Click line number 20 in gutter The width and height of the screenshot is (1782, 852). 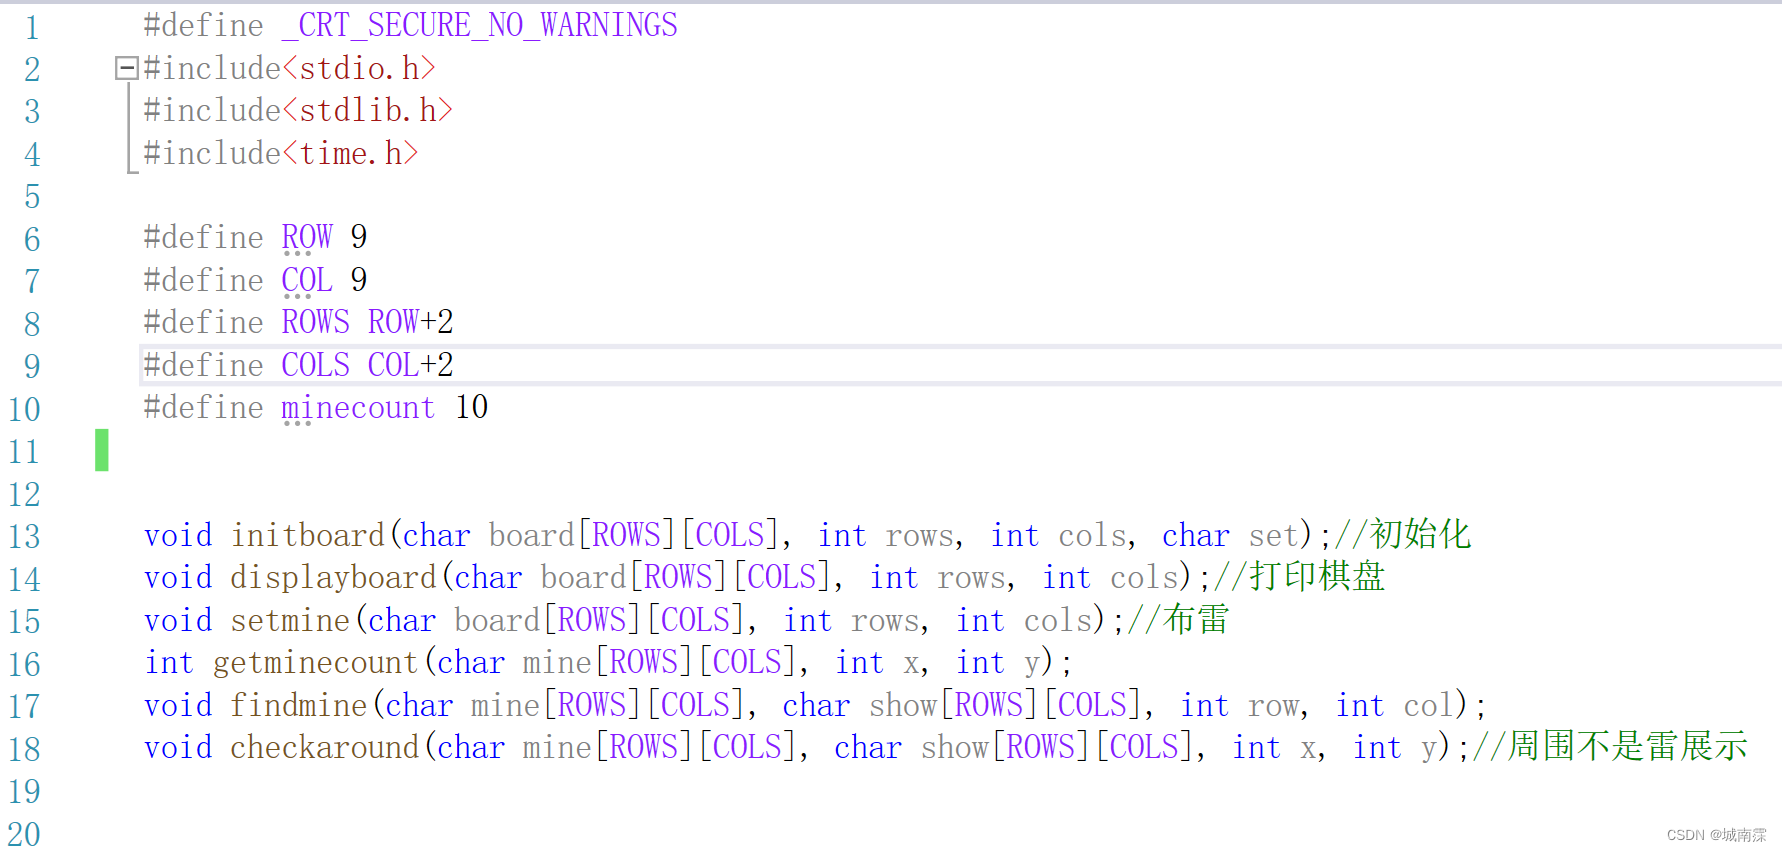pos(24,834)
